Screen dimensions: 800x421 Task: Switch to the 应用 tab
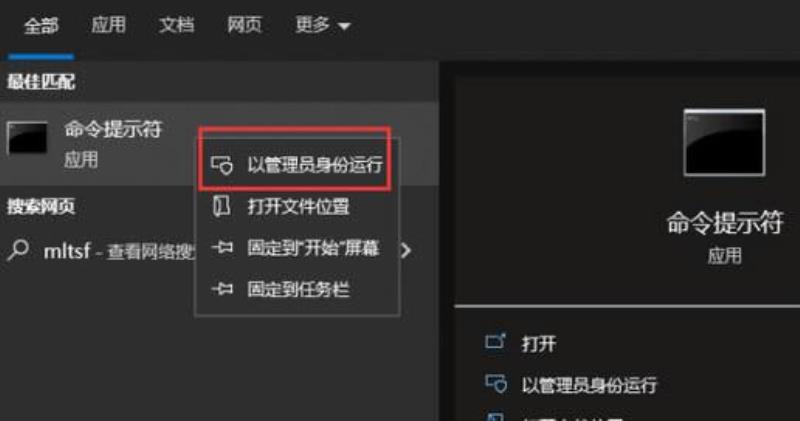click(x=108, y=24)
